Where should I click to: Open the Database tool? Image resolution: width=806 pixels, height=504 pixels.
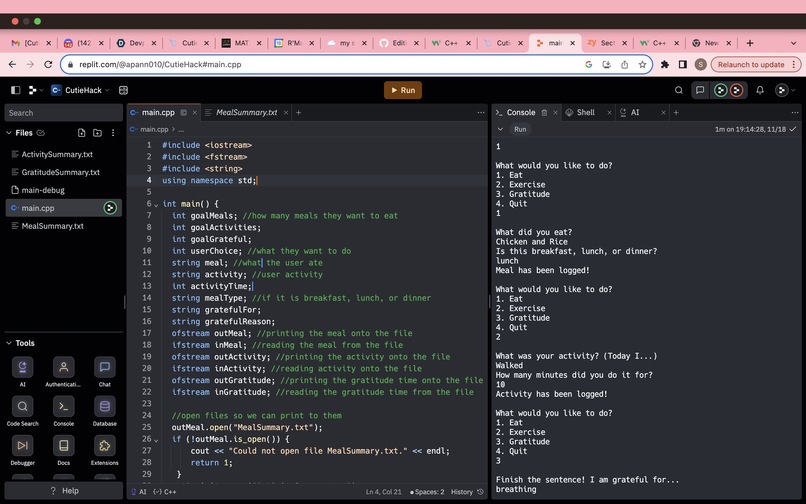(104, 406)
